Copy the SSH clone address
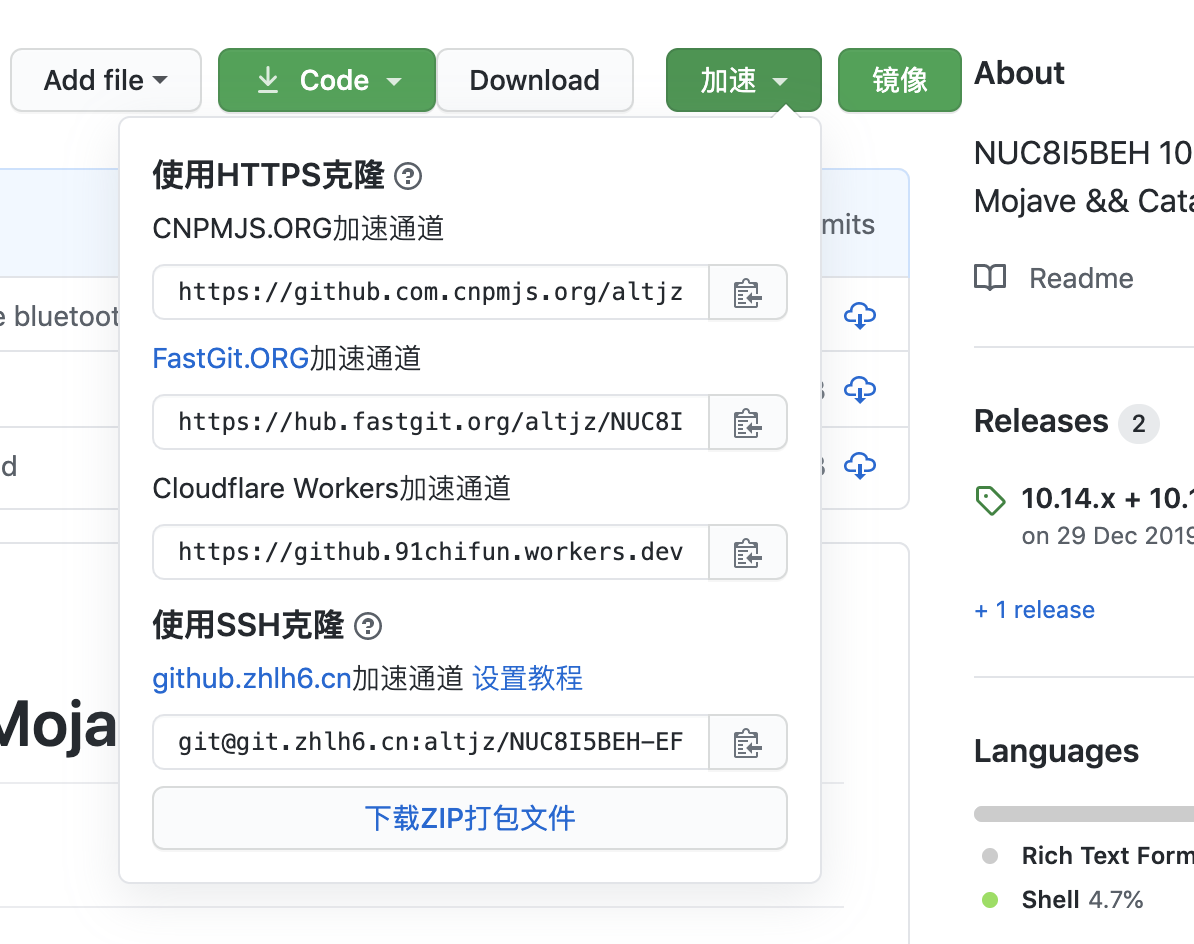The height and width of the screenshot is (944, 1194). pyautogui.click(x=747, y=743)
